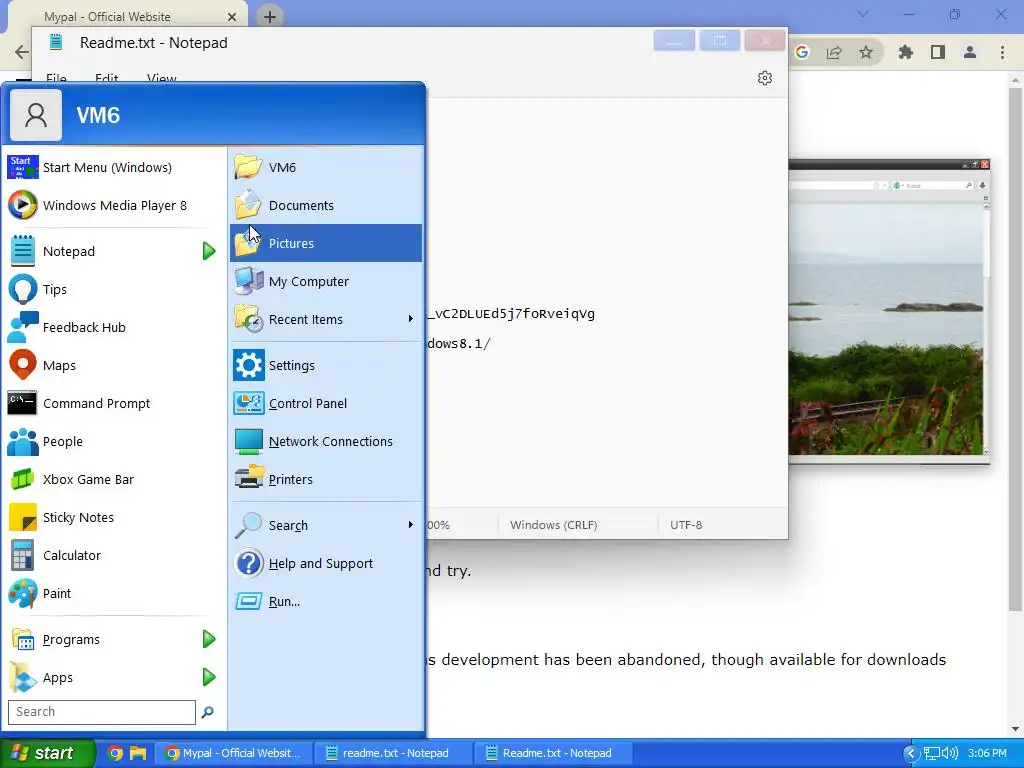Viewport: 1024px width, 768px height.
Task: Open browser extensions puzzle icon
Action: [x=906, y=52]
